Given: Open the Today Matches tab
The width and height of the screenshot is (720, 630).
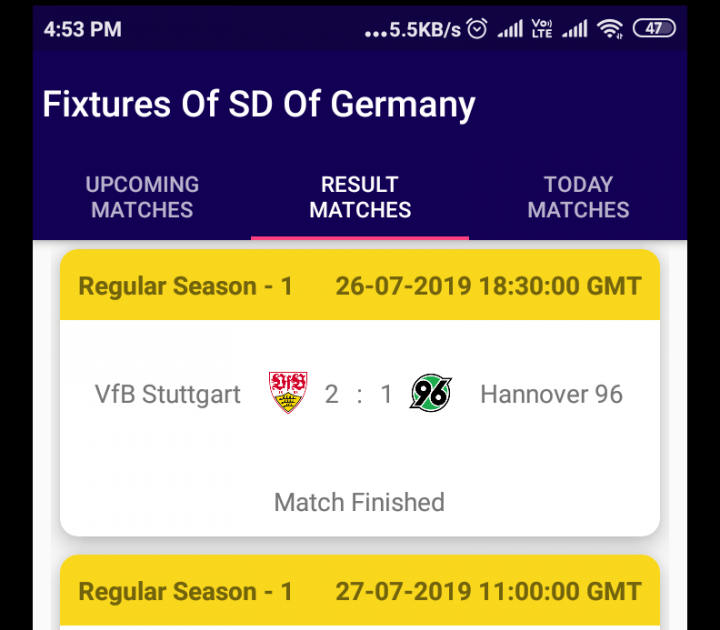Looking at the screenshot, I should pyautogui.click(x=578, y=197).
